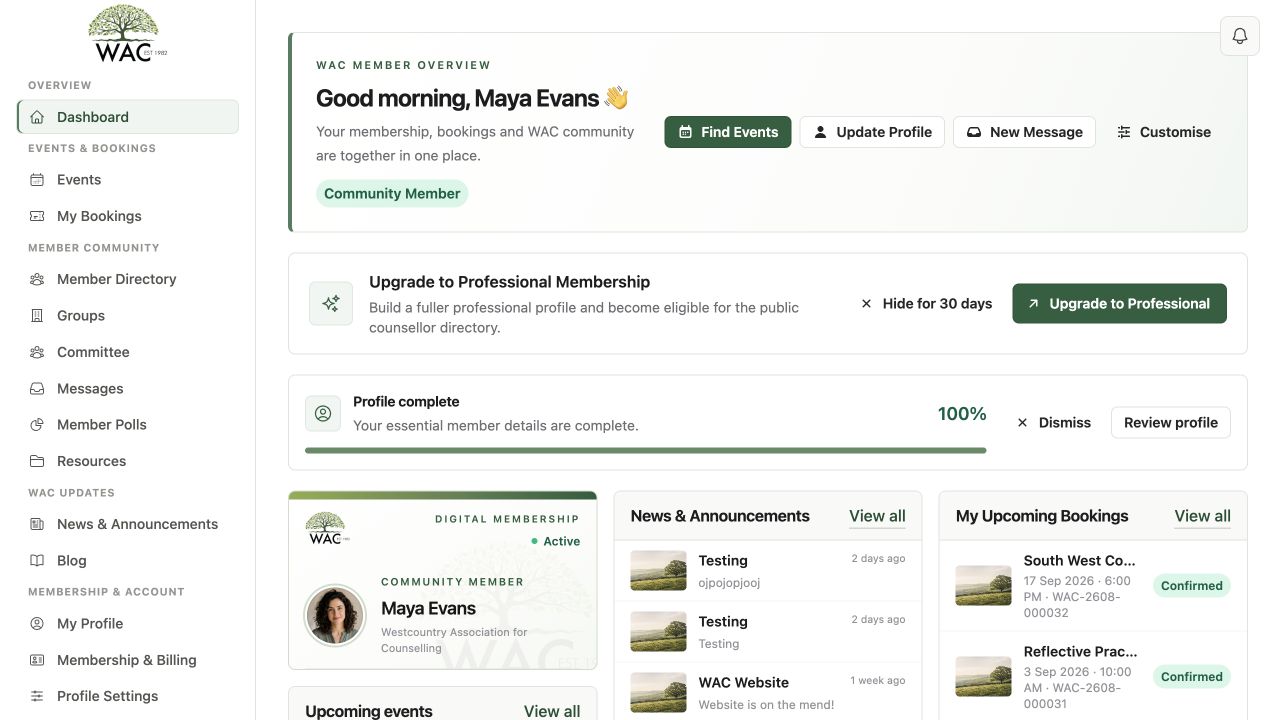Click the Member Polls chart icon
The image size is (1280, 720).
click(37, 425)
